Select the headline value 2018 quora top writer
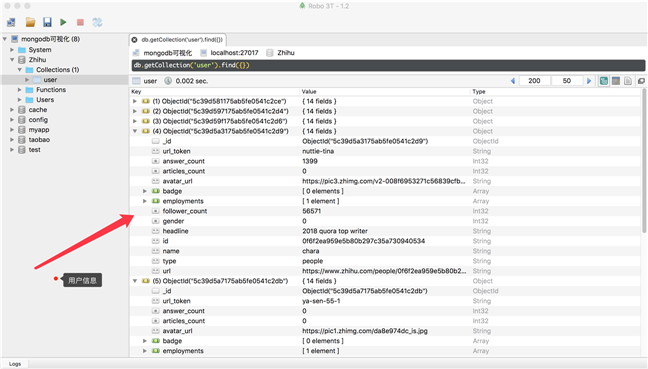The width and height of the screenshot is (648, 369). click(x=335, y=231)
